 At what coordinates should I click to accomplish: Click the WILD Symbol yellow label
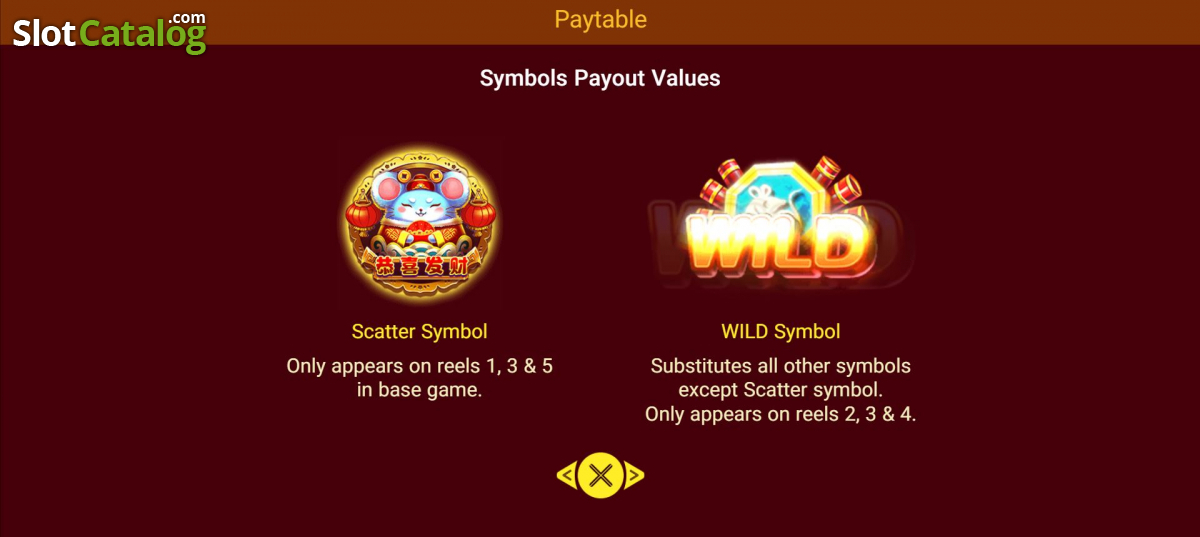(781, 331)
